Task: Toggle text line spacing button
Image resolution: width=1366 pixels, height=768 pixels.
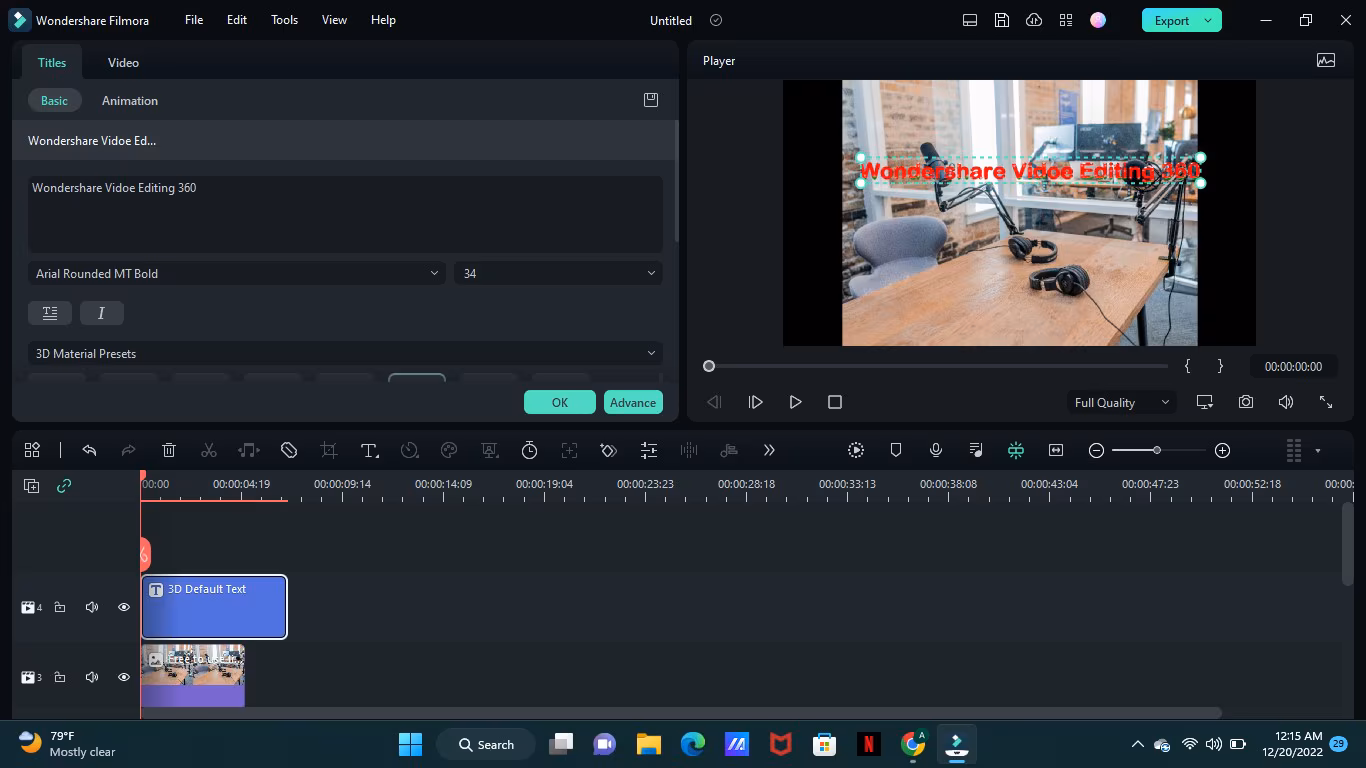Action: click(x=50, y=313)
